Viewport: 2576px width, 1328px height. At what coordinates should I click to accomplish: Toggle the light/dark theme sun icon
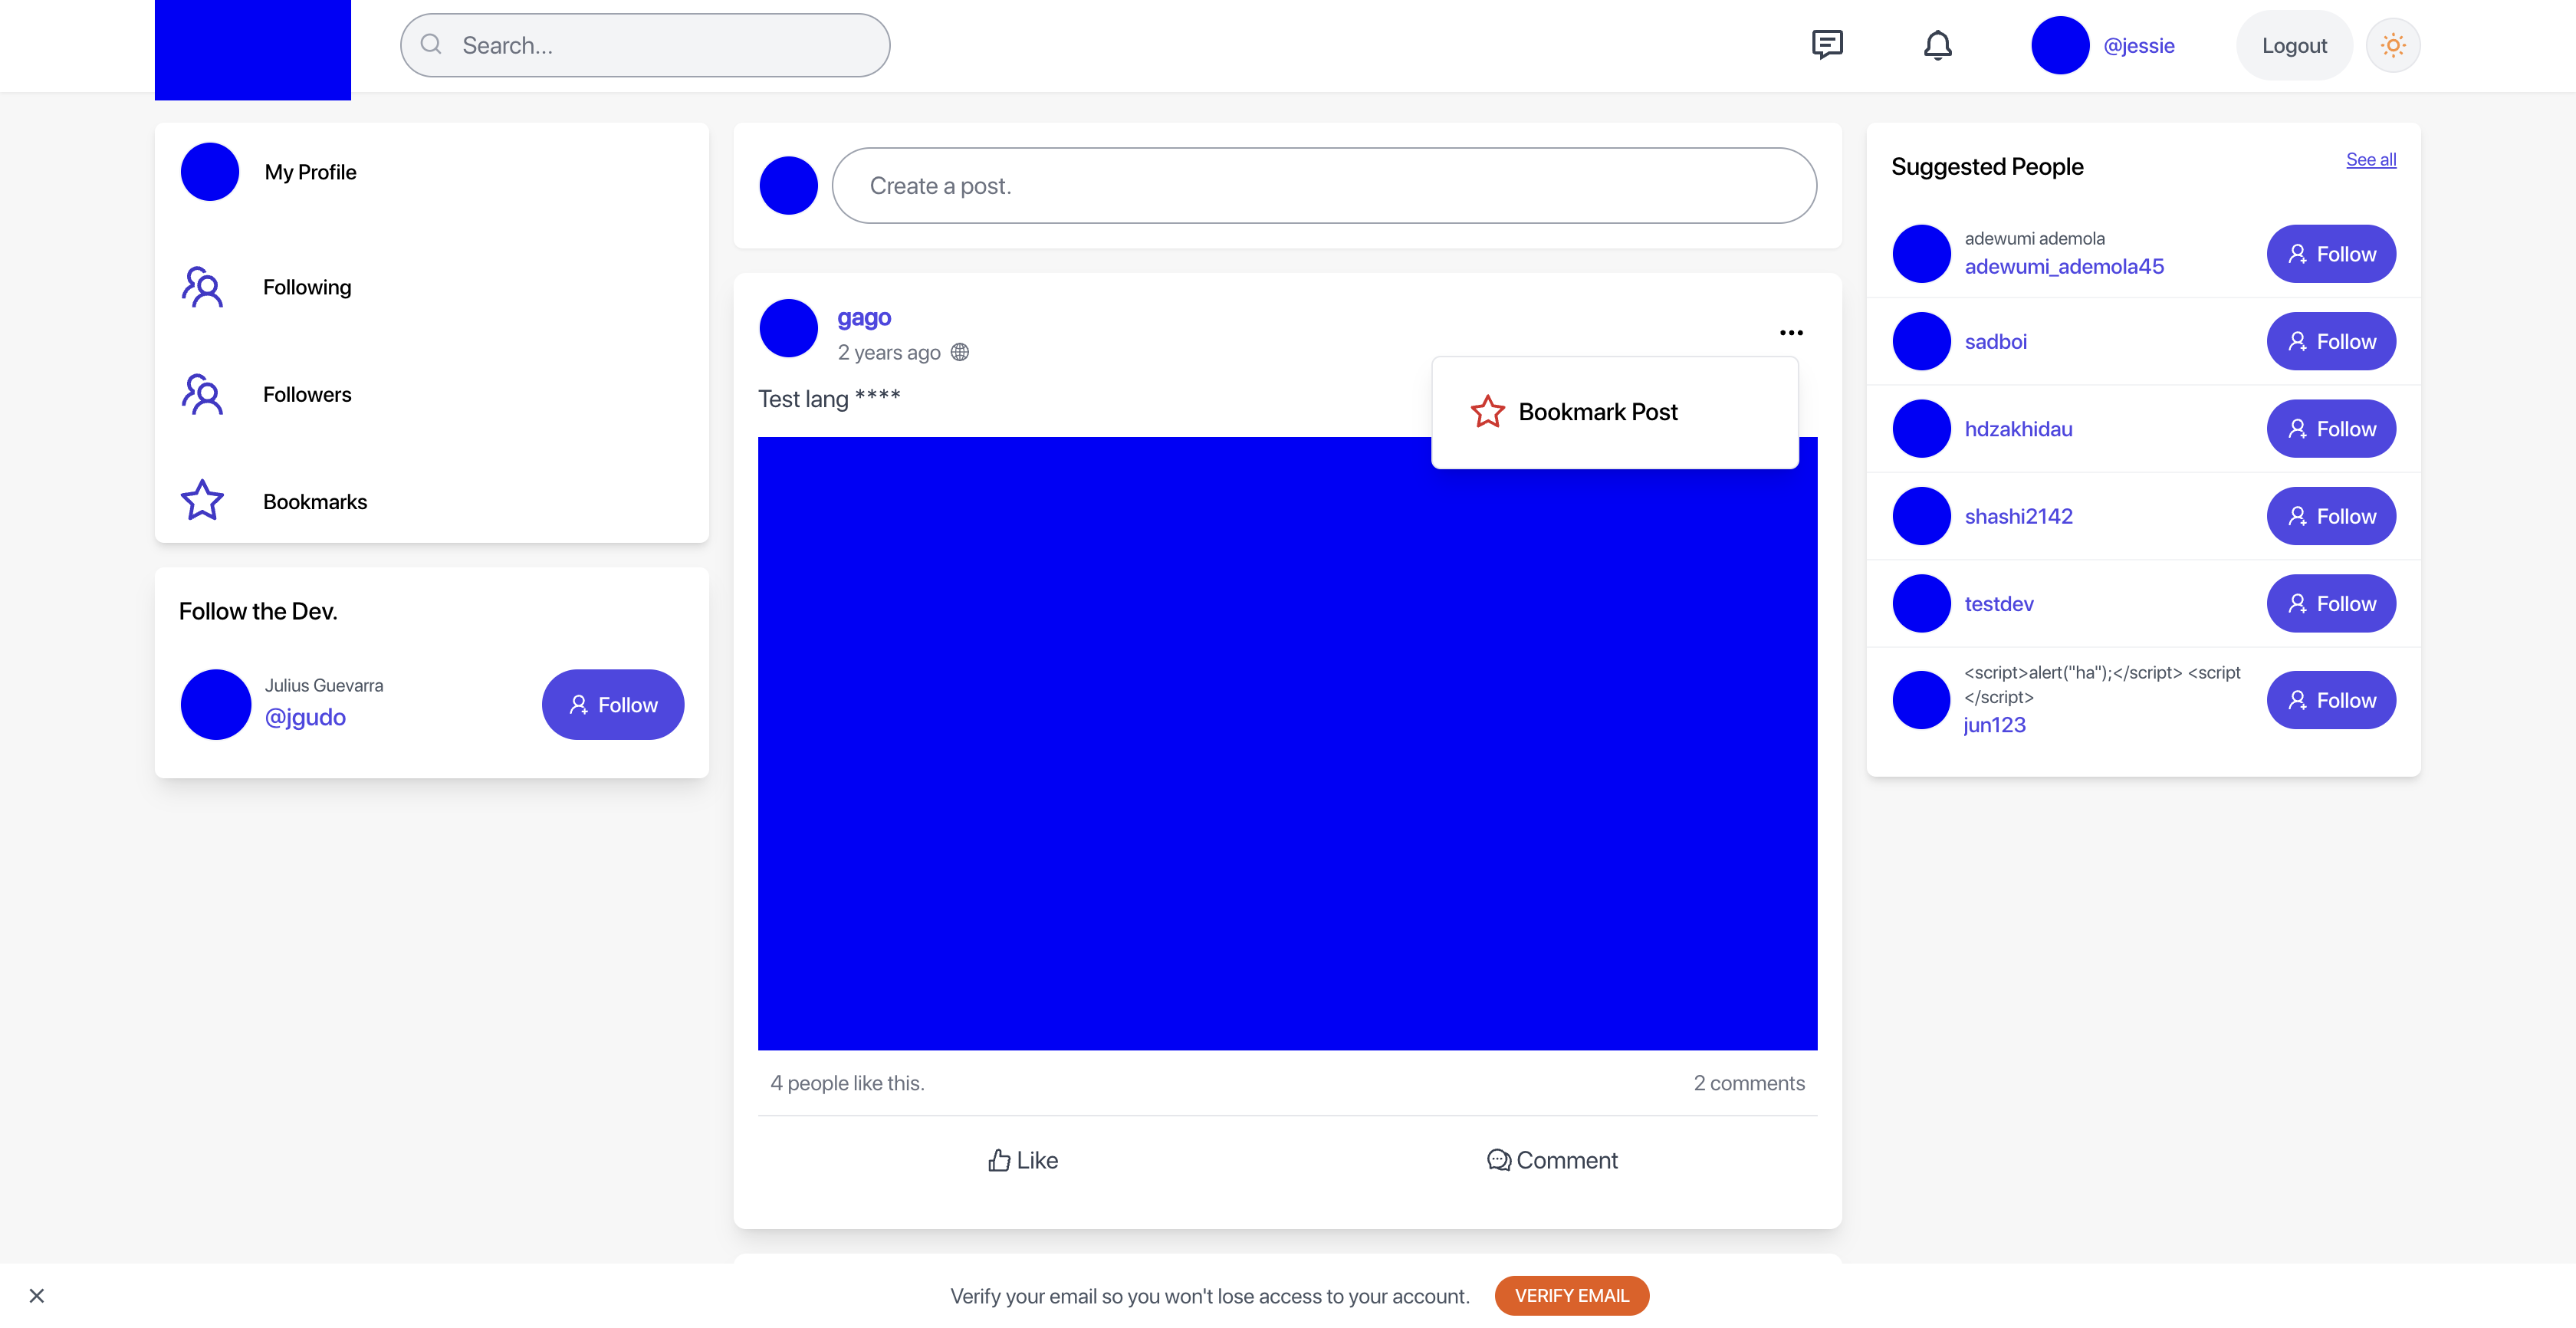(2392, 45)
